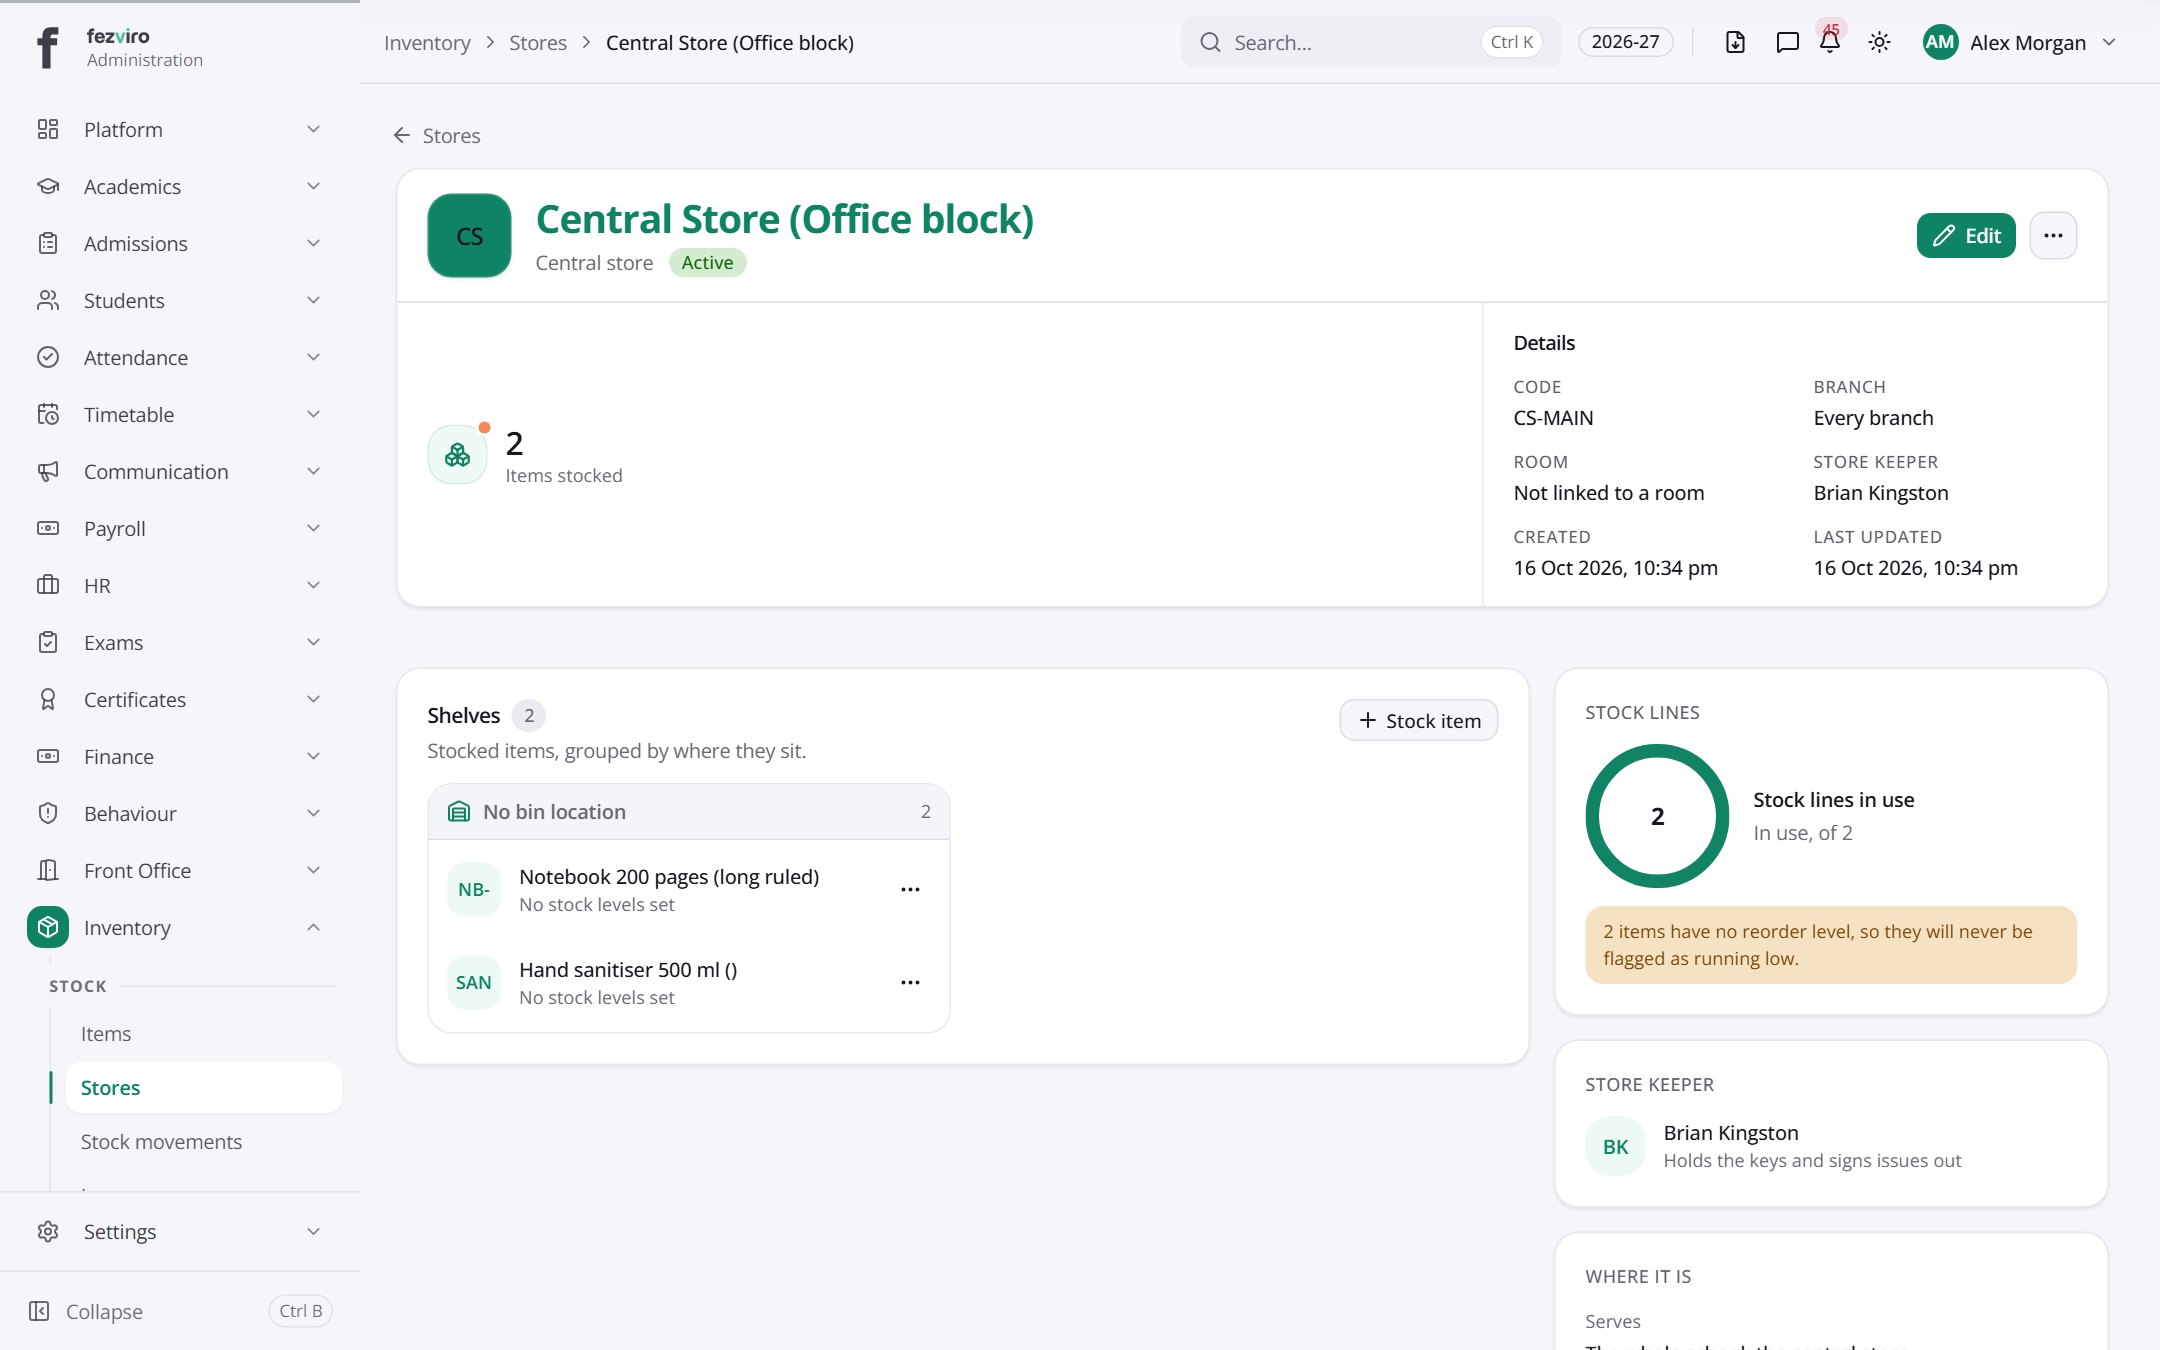Open the notifications bell icon
Screen dimensions: 2160x1350
pos(1830,42)
